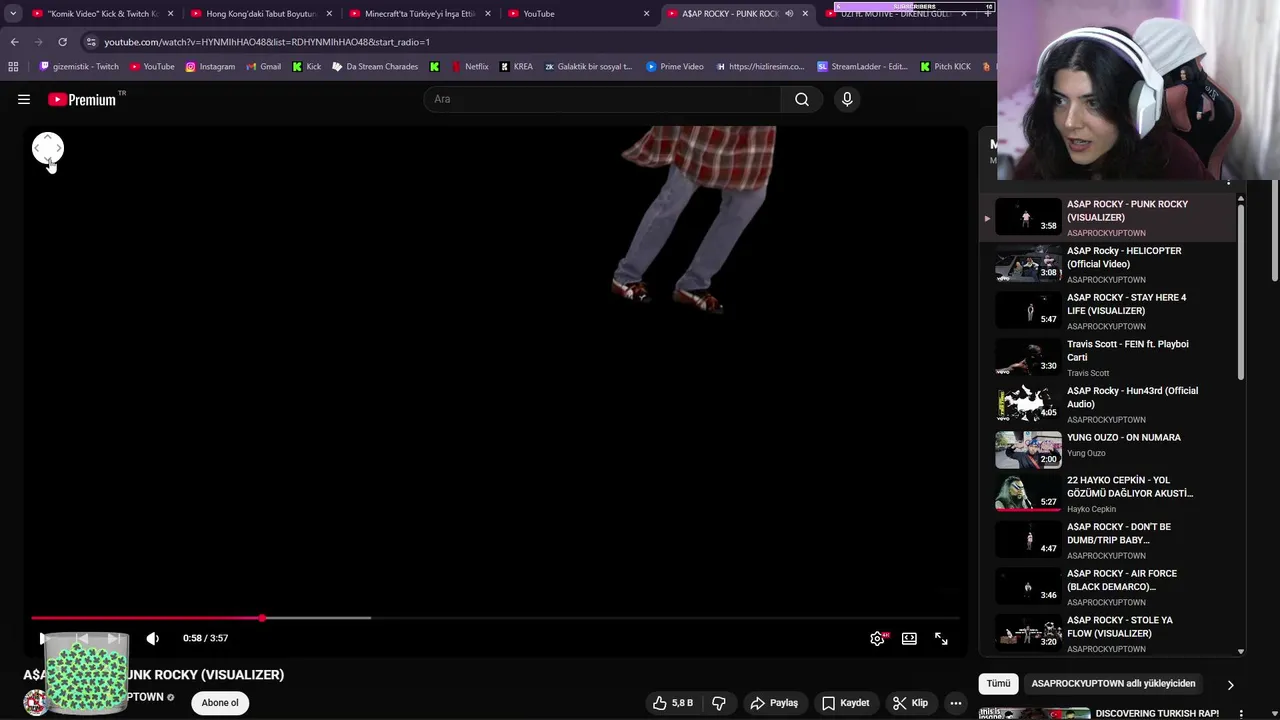The height and width of the screenshot is (720, 1280).
Task: Play 'YUNG OUZO - ON NUMARA' playlist item
Action: point(1110,451)
